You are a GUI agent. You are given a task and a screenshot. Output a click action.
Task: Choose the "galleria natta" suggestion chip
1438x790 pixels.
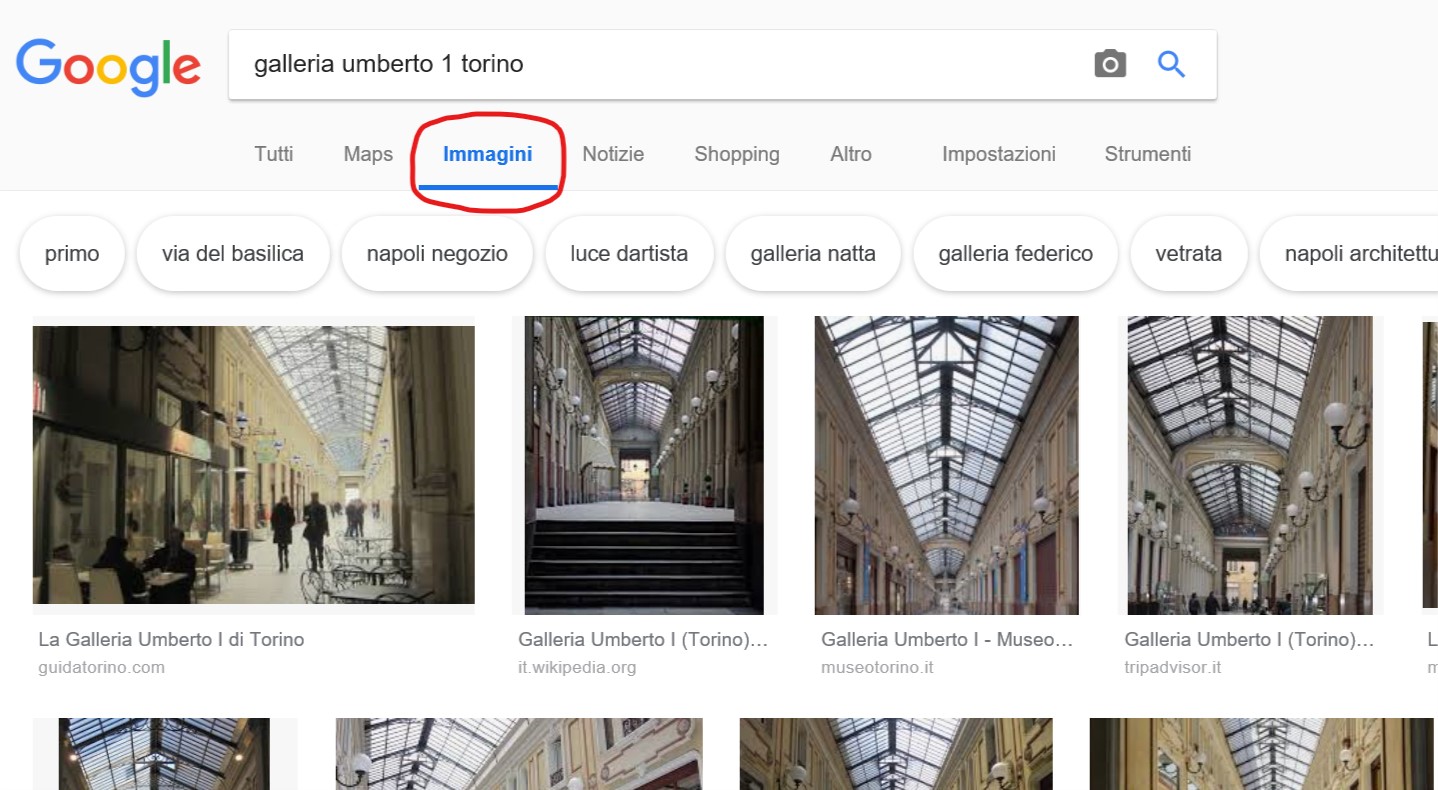(x=813, y=254)
